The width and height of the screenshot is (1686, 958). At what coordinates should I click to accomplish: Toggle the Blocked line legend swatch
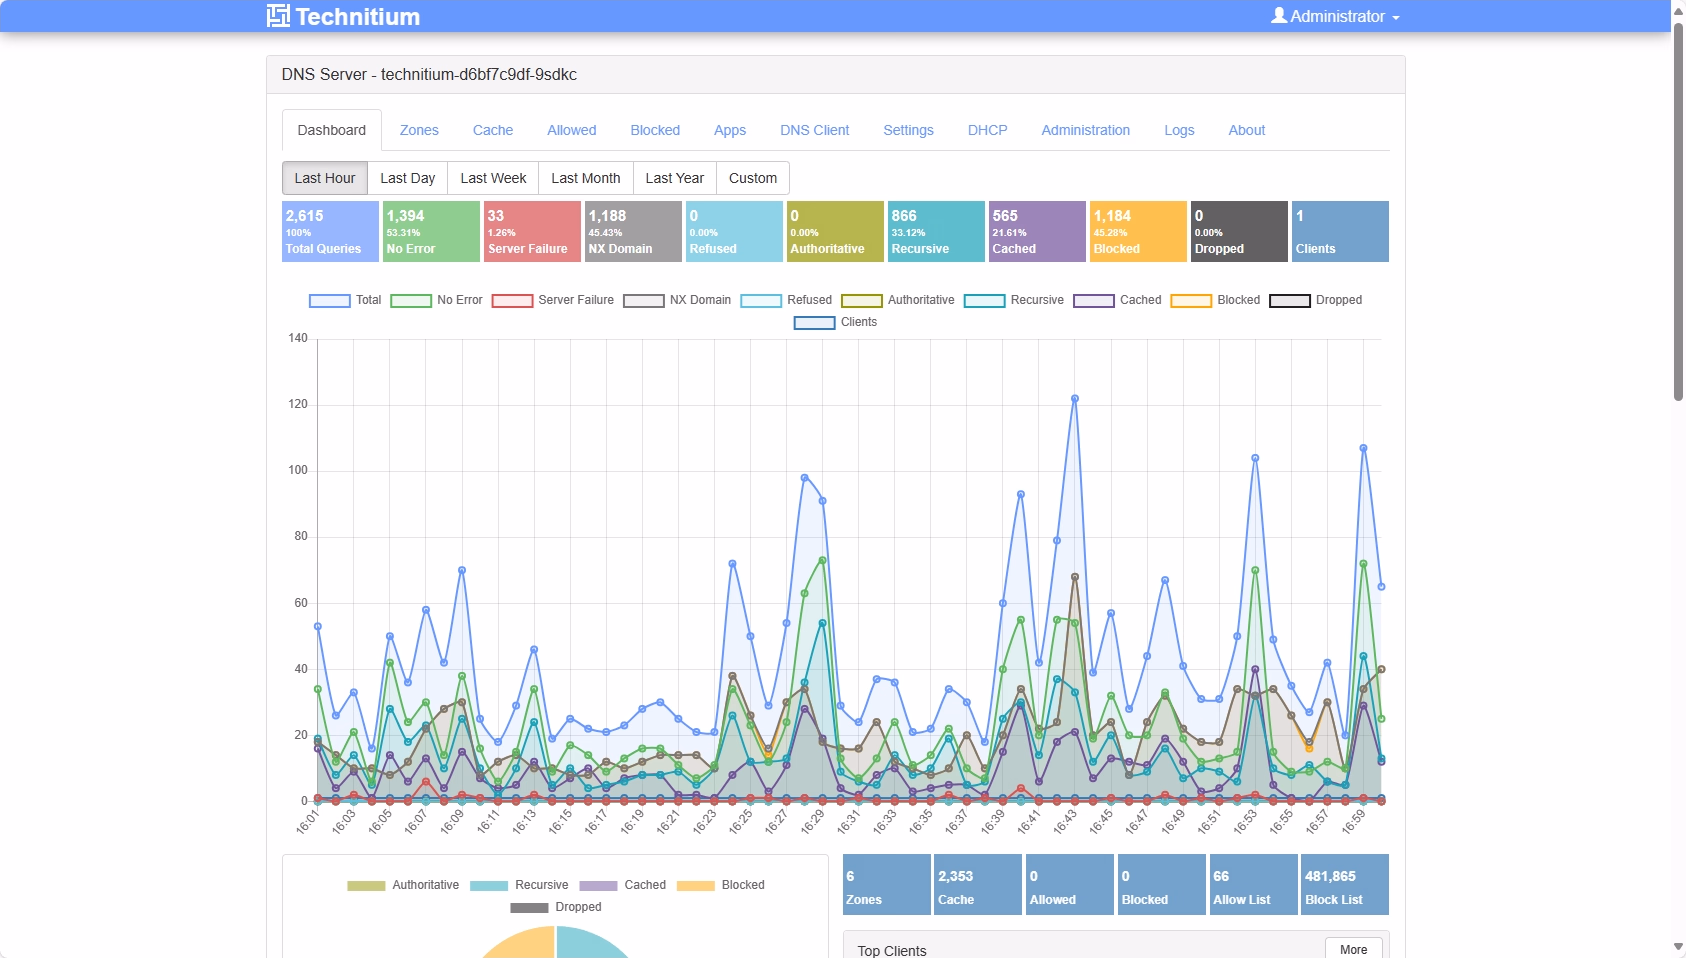(x=1190, y=300)
